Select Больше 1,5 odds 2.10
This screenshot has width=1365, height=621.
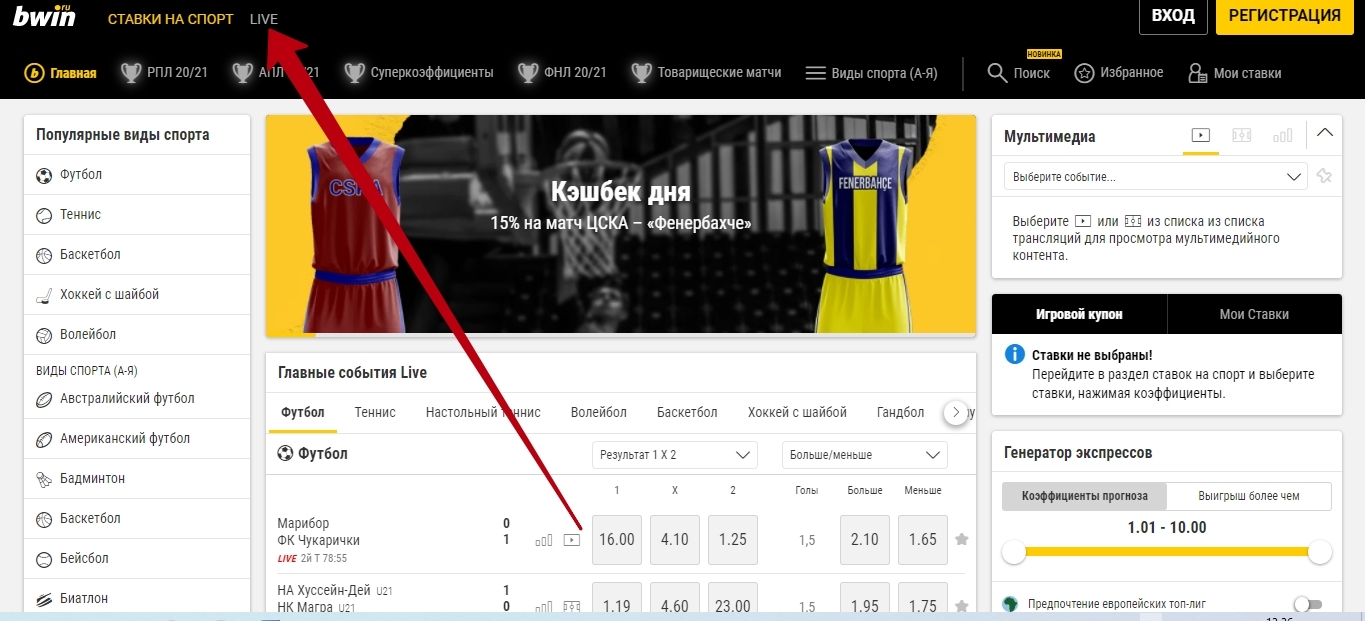coord(865,540)
